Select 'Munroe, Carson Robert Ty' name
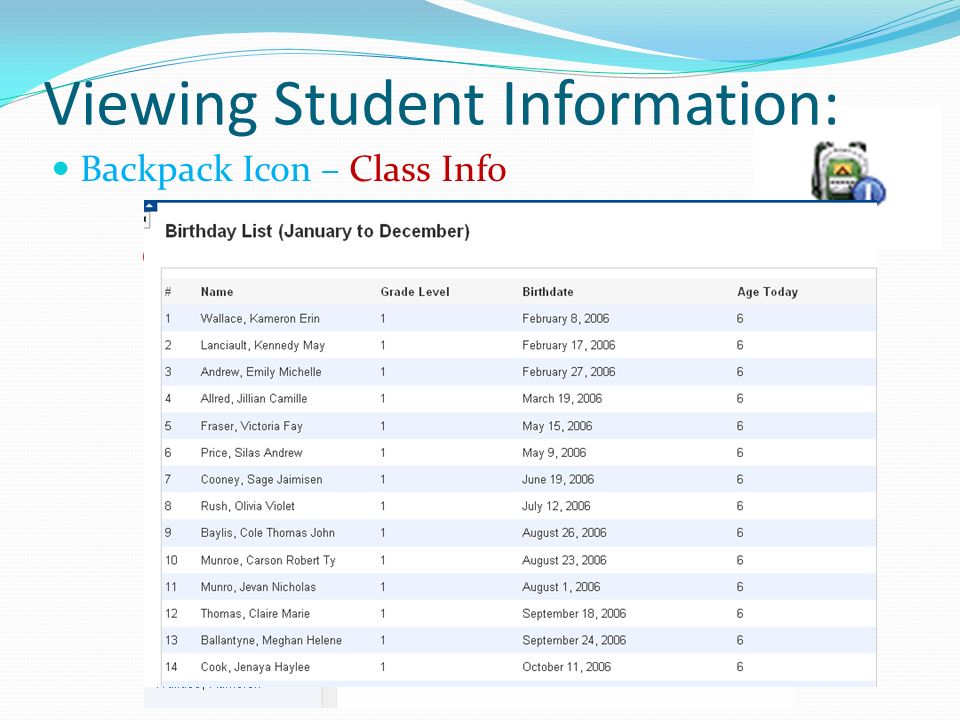The width and height of the screenshot is (960, 720). [x=268, y=560]
